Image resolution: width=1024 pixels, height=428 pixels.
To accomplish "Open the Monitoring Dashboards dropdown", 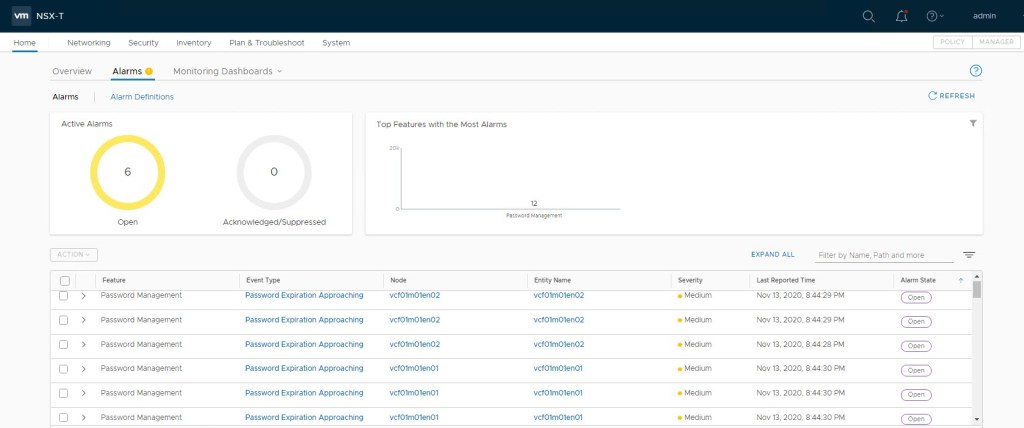I will 227,71.
